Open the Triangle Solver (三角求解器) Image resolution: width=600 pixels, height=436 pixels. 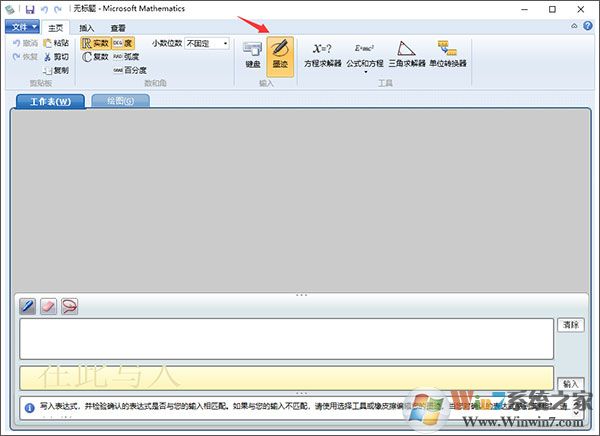[x=406, y=53]
